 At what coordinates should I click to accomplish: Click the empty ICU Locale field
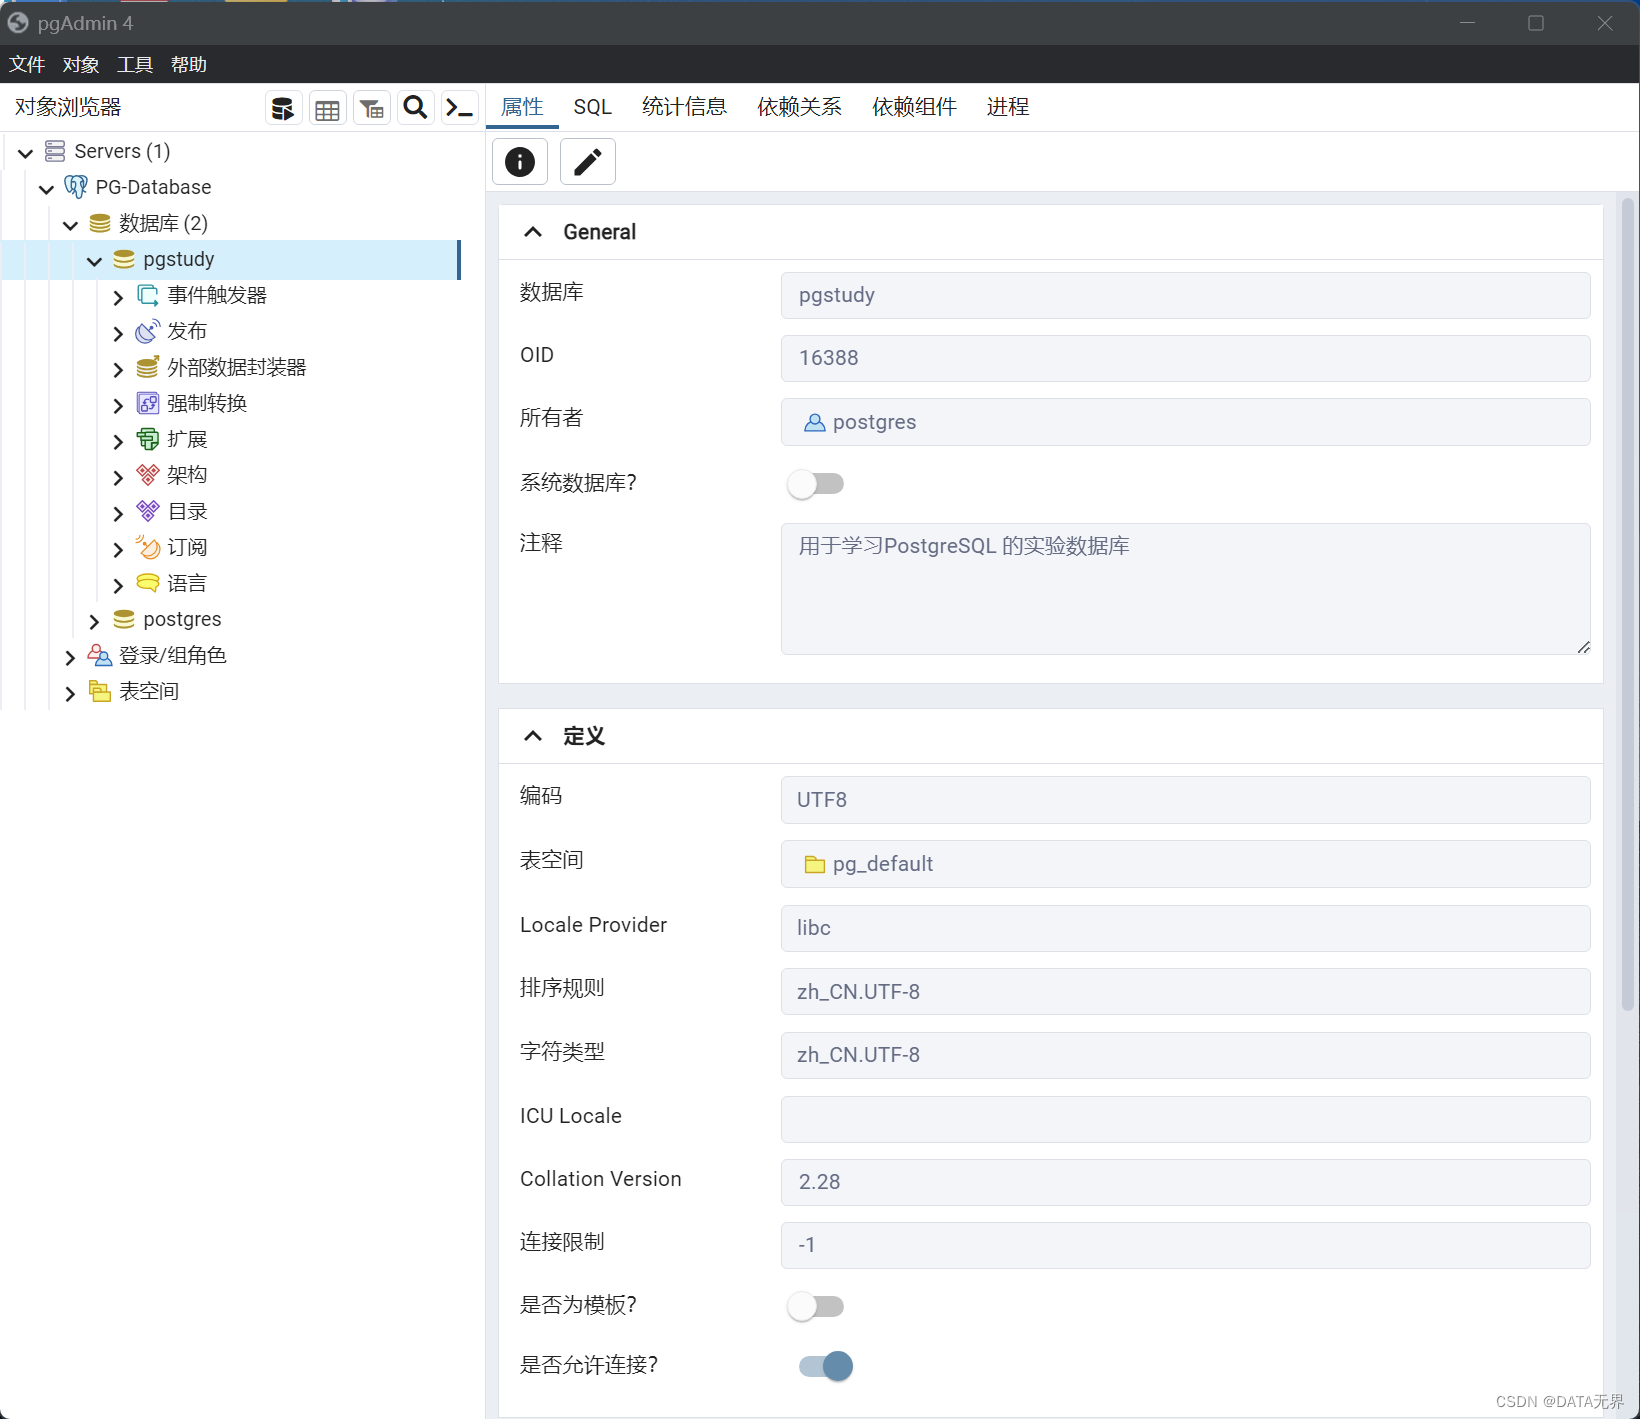tap(1185, 1119)
